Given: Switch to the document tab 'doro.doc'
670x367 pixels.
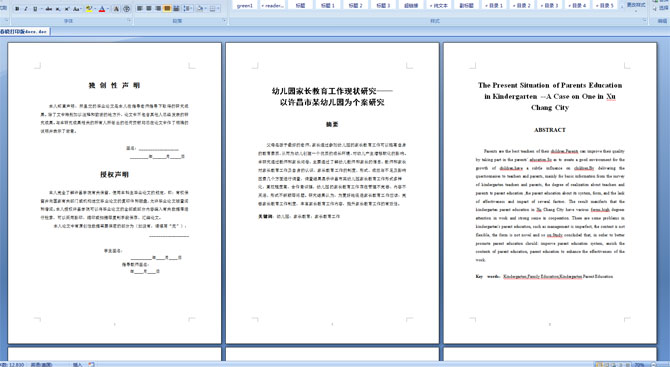Looking at the screenshot, I should [x=24, y=32].
